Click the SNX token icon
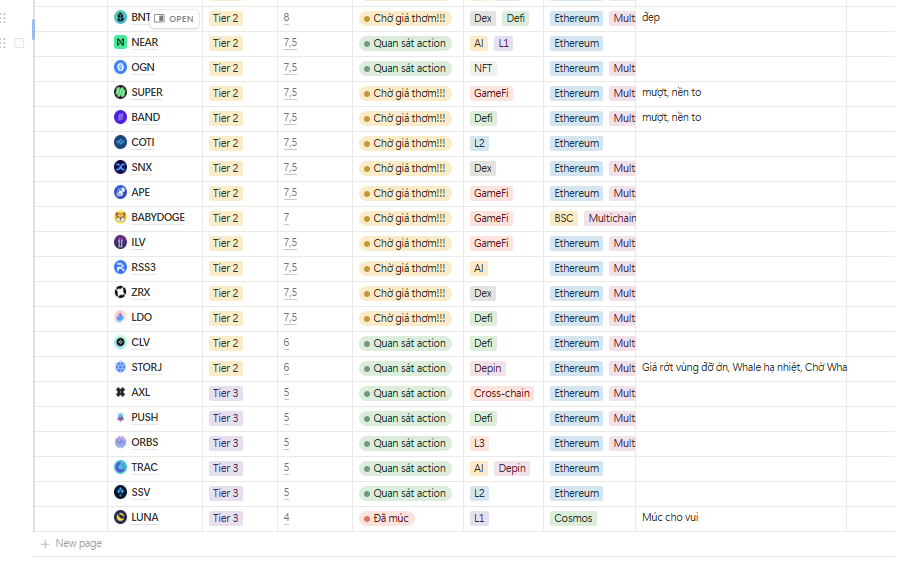This screenshot has width=907, height=561. point(120,168)
